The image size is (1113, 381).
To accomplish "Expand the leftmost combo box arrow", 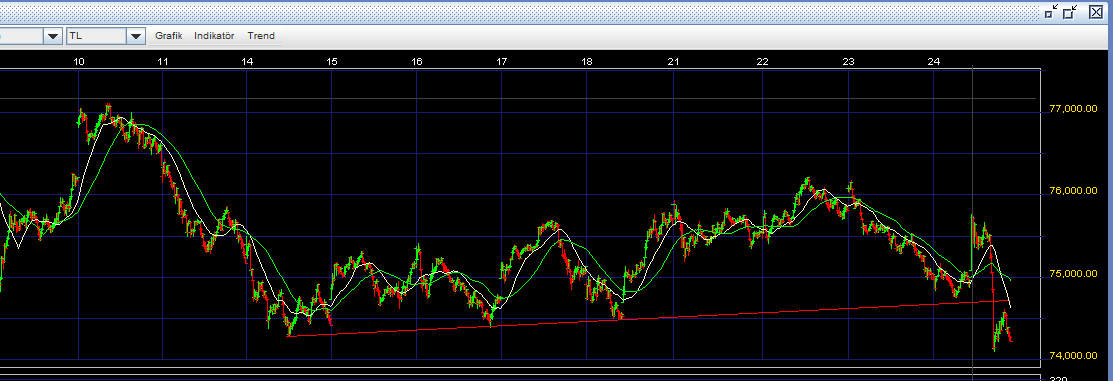I will pyautogui.click(x=53, y=35).
